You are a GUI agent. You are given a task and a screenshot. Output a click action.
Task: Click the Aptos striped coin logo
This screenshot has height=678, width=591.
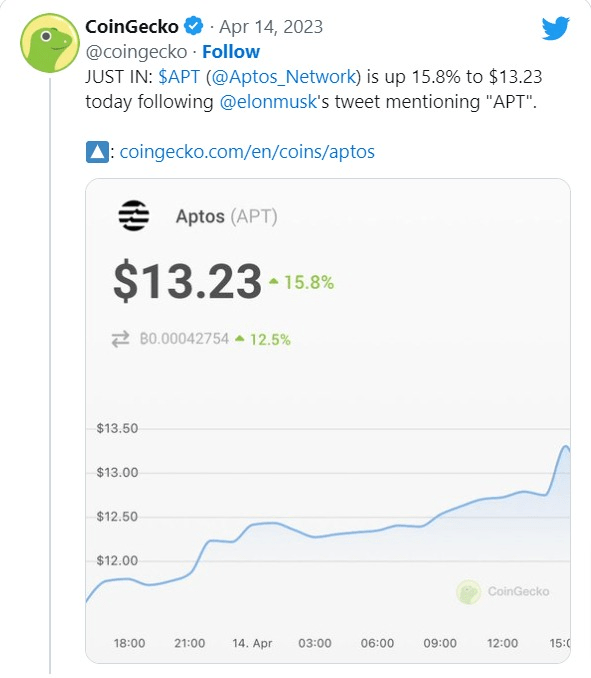point(134,216)
